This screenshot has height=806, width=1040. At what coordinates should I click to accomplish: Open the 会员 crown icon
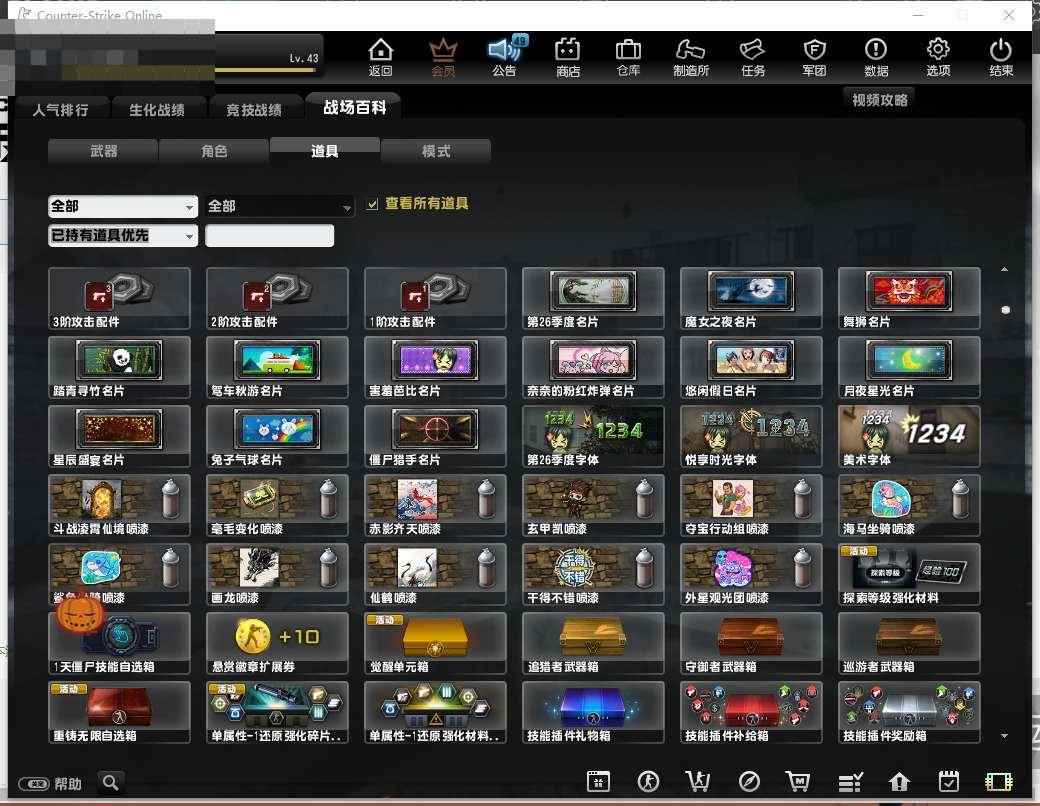point(443,58)
